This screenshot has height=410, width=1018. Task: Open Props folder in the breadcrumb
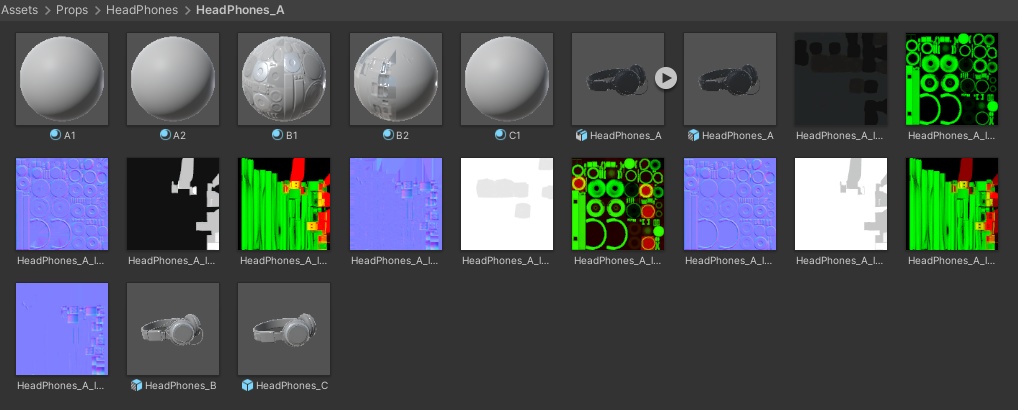[73, 10]
